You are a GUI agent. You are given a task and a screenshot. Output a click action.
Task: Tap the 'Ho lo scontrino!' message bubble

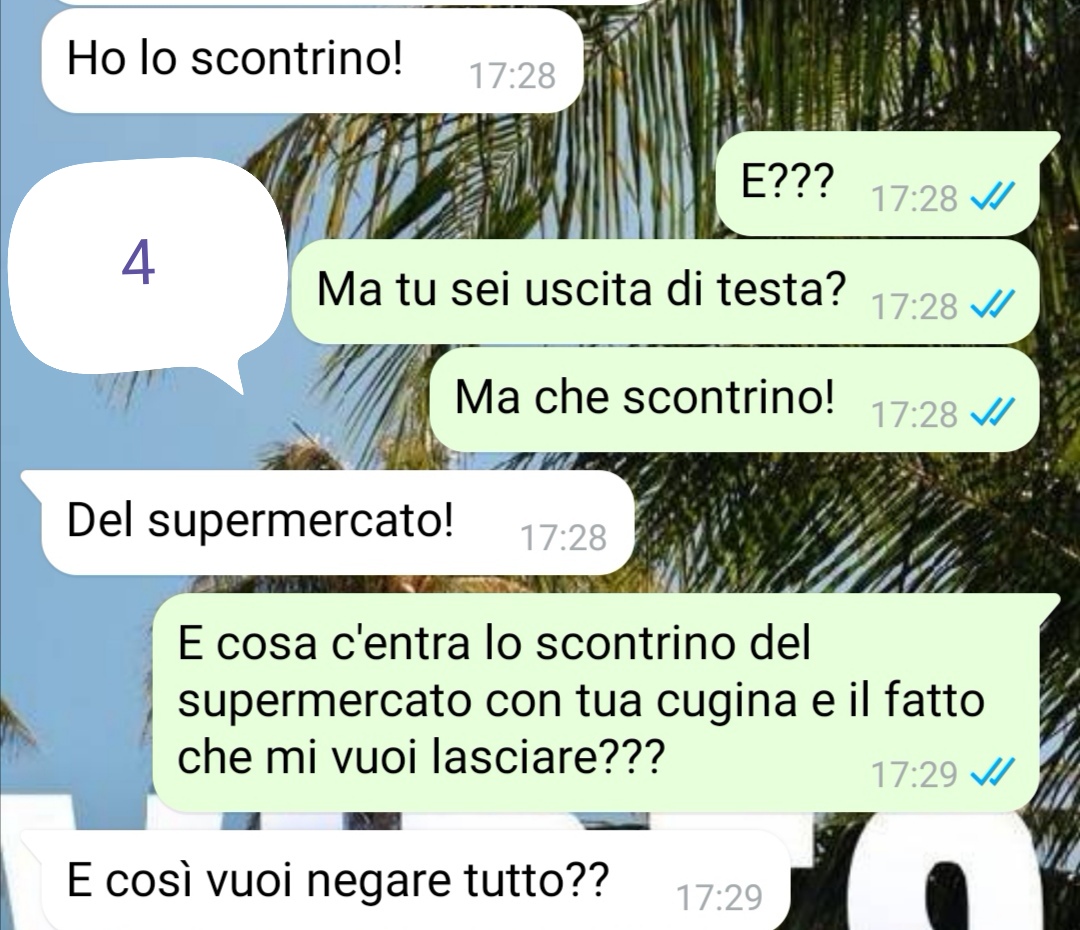[312, 60]
